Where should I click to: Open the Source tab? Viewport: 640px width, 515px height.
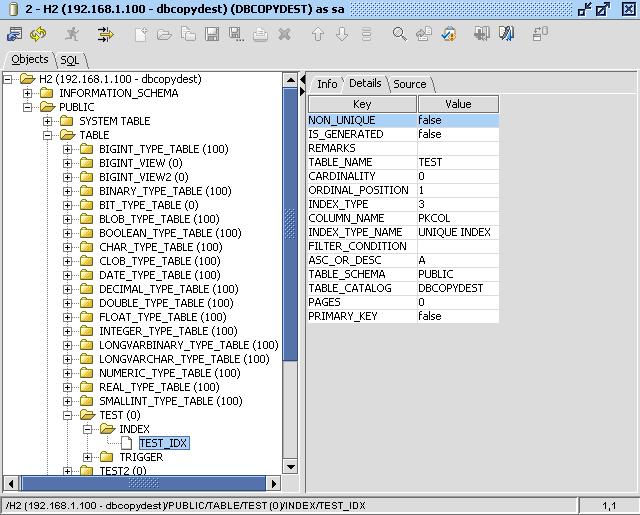point(409,84)
